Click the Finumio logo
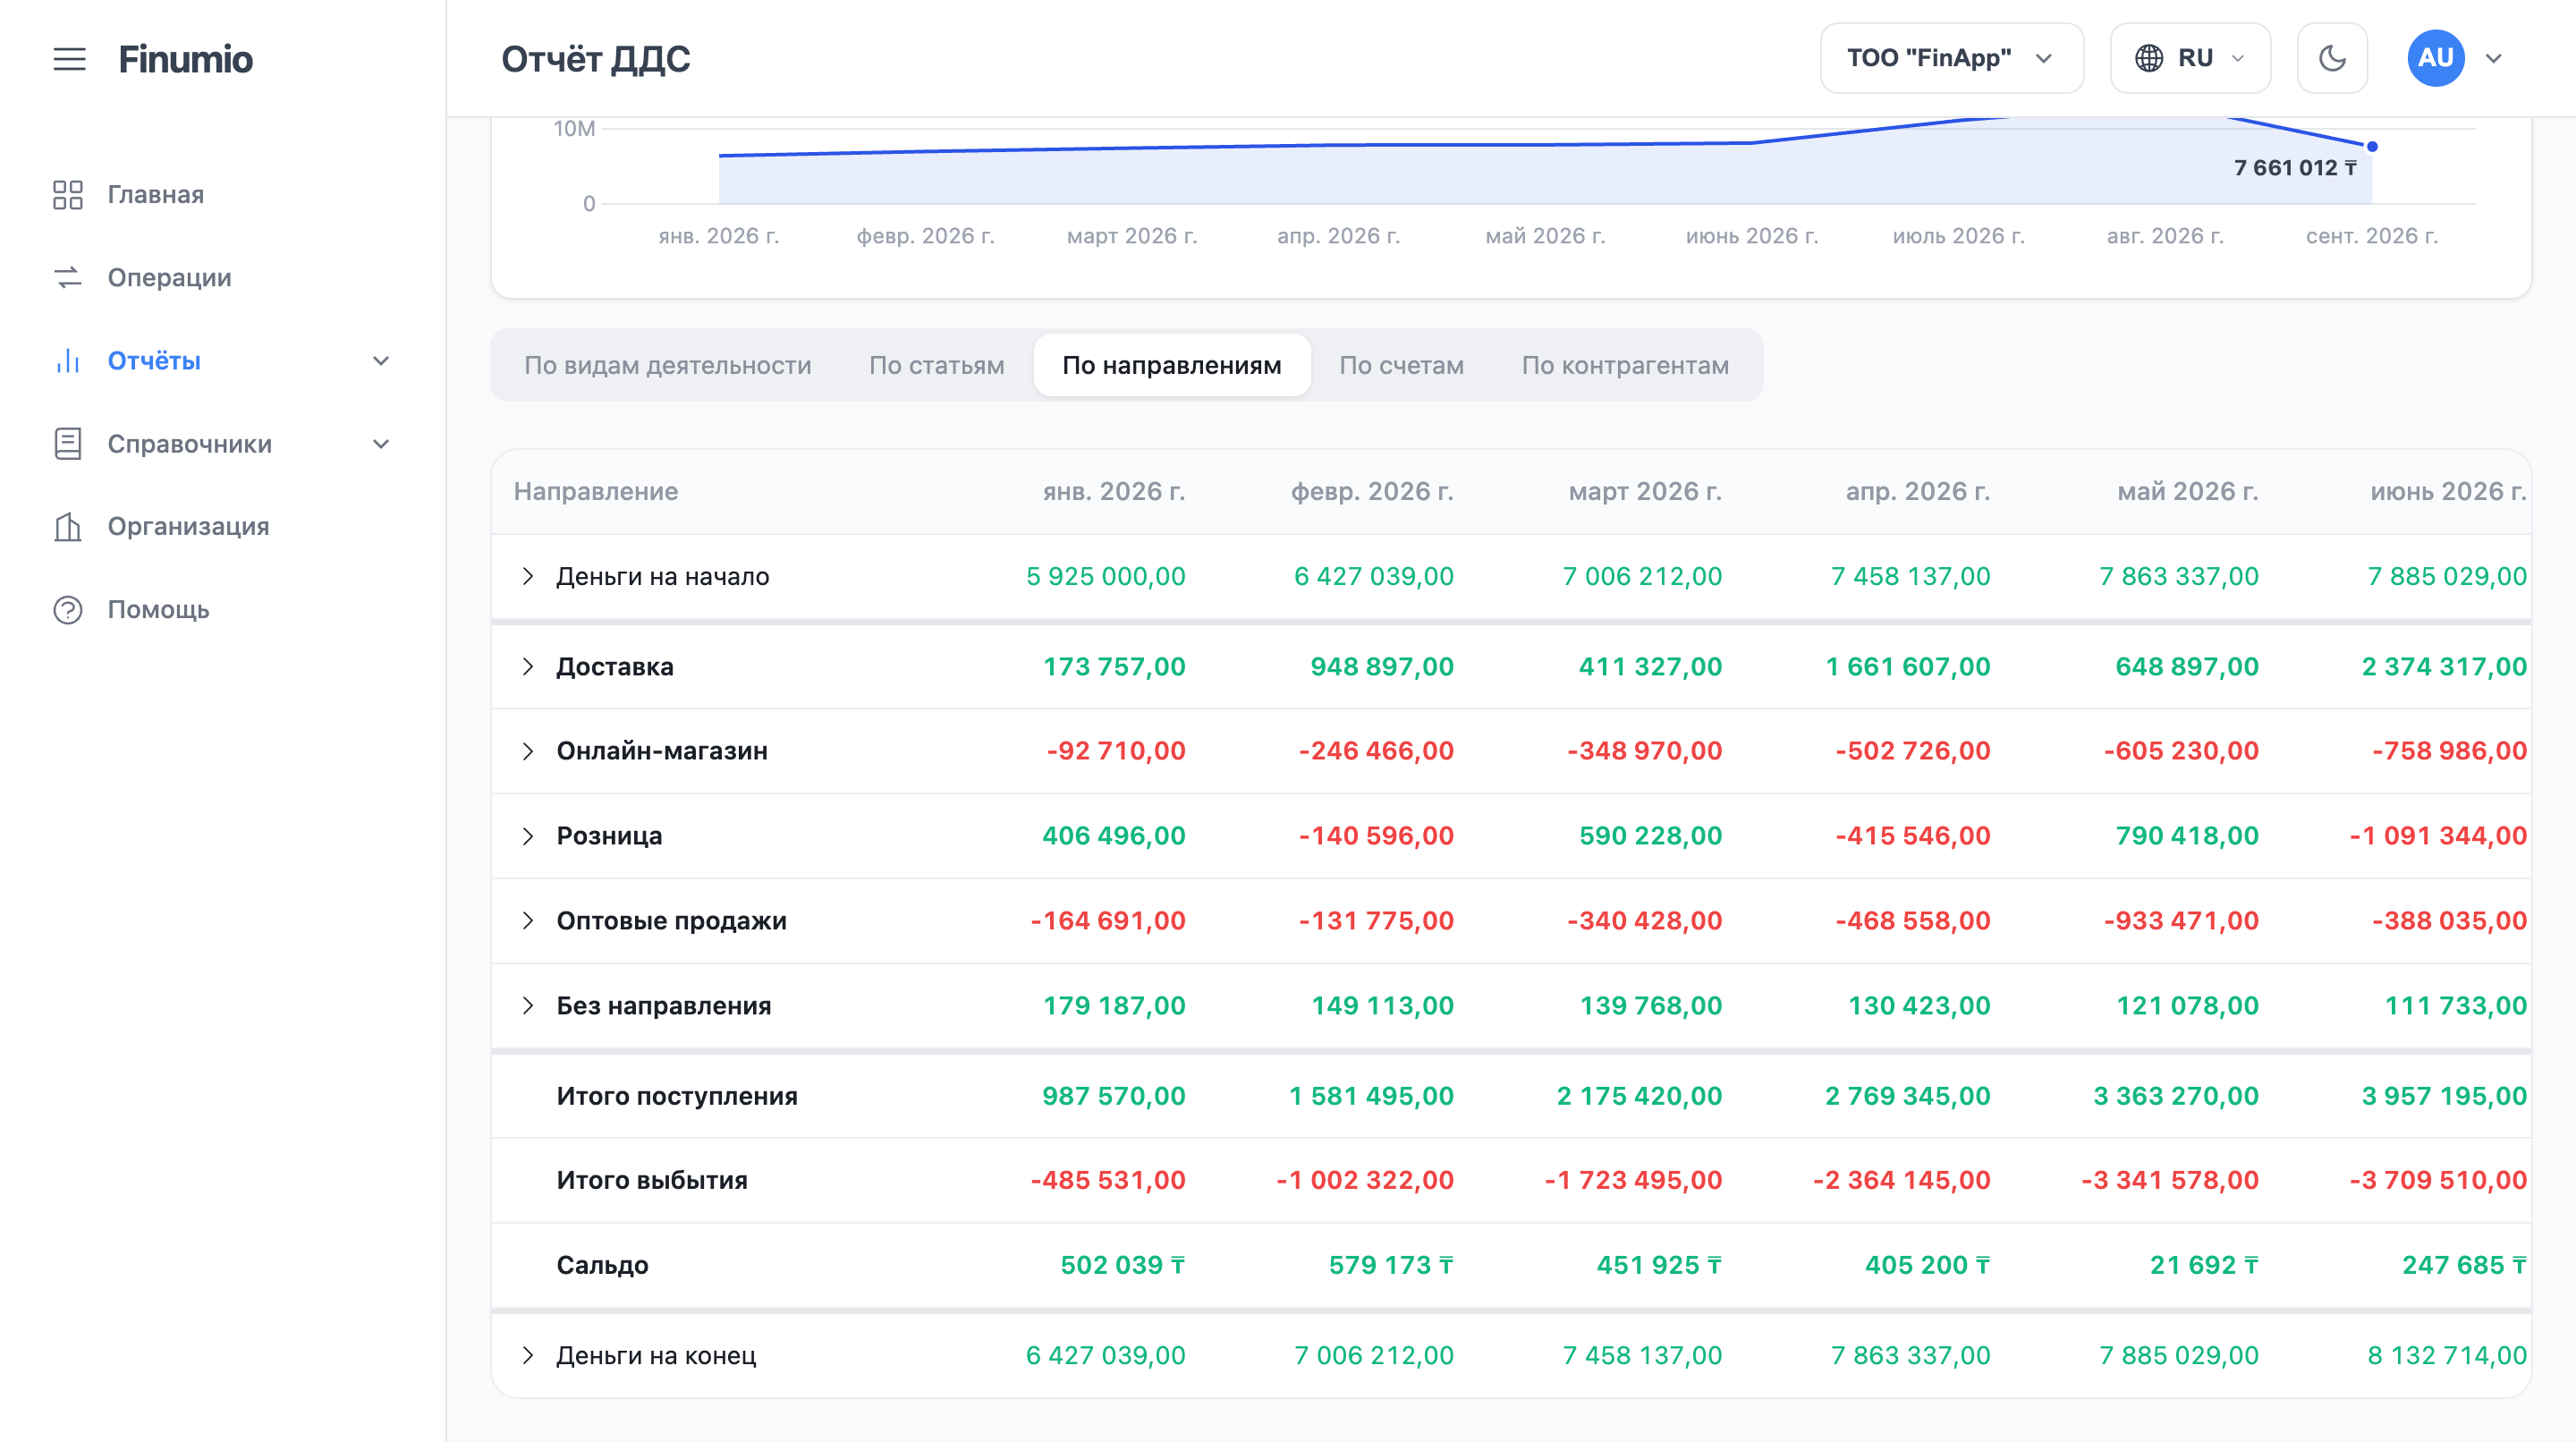Viewport: 2576px width, 1442px height. [185, 59]
